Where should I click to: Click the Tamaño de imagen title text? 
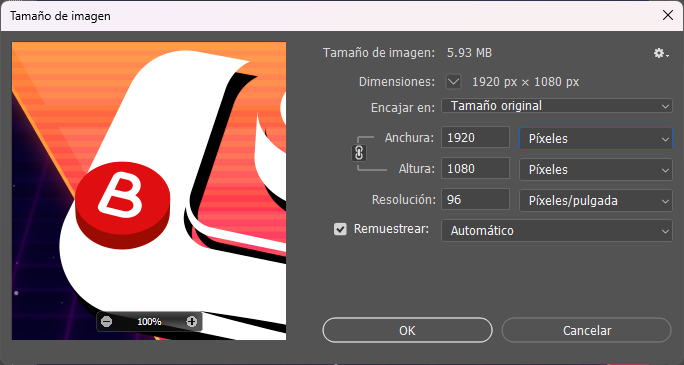coord(60,16)
